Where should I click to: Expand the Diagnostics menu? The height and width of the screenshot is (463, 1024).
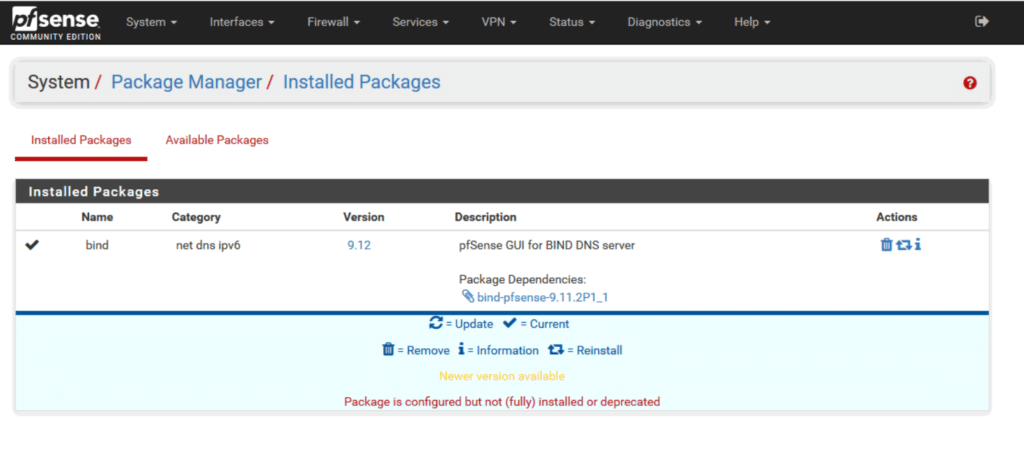pyautogui.click(x=665, y=22)
